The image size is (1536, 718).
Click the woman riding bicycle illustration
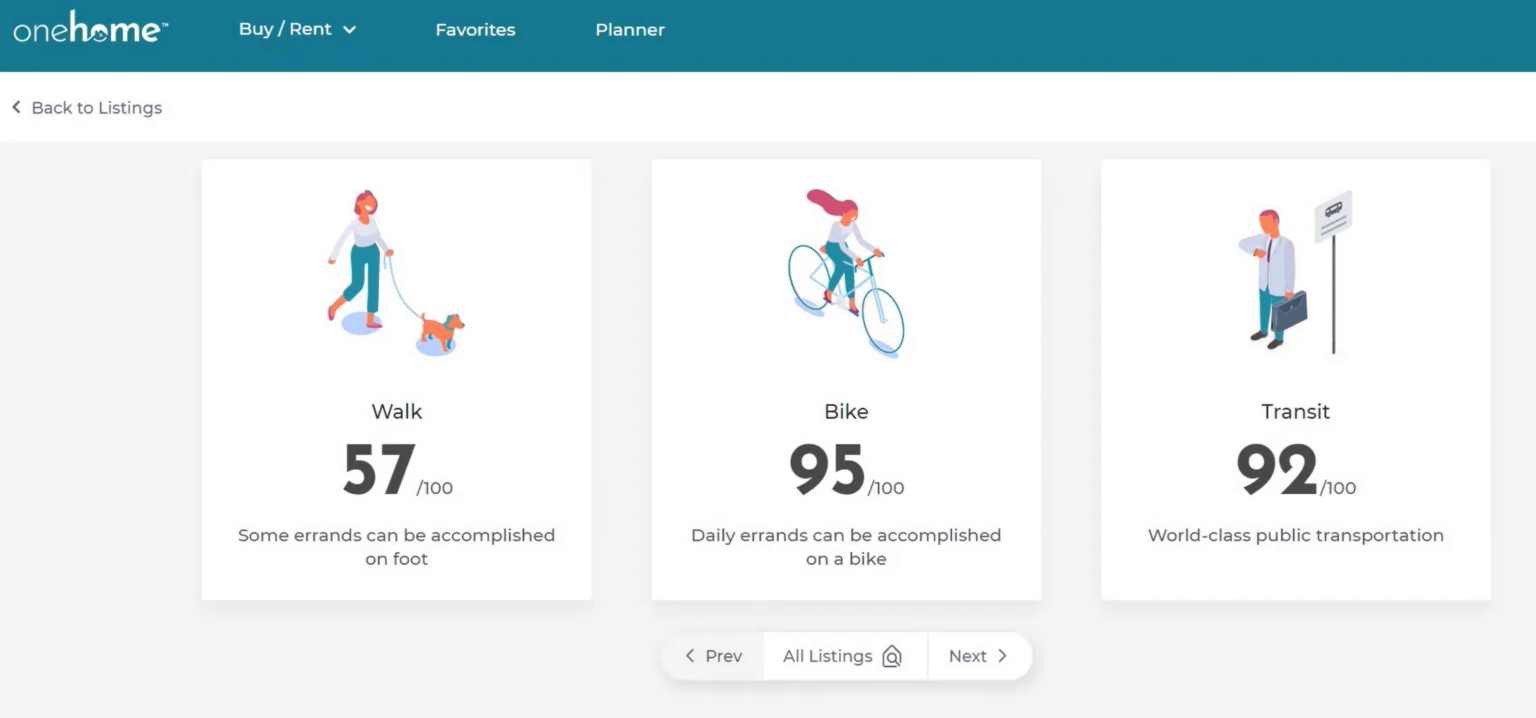click(846, 272)
